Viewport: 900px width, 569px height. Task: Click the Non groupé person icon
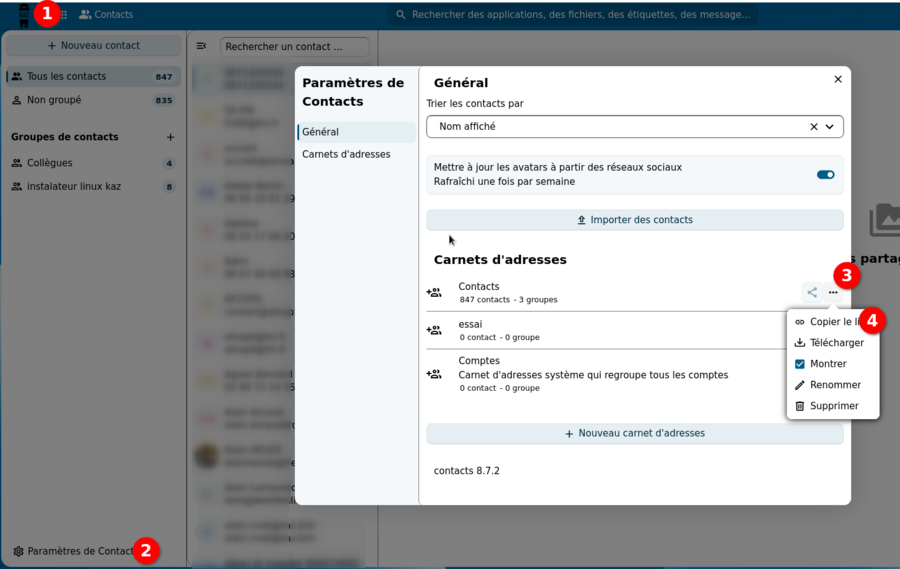click(x=17, y=100)
